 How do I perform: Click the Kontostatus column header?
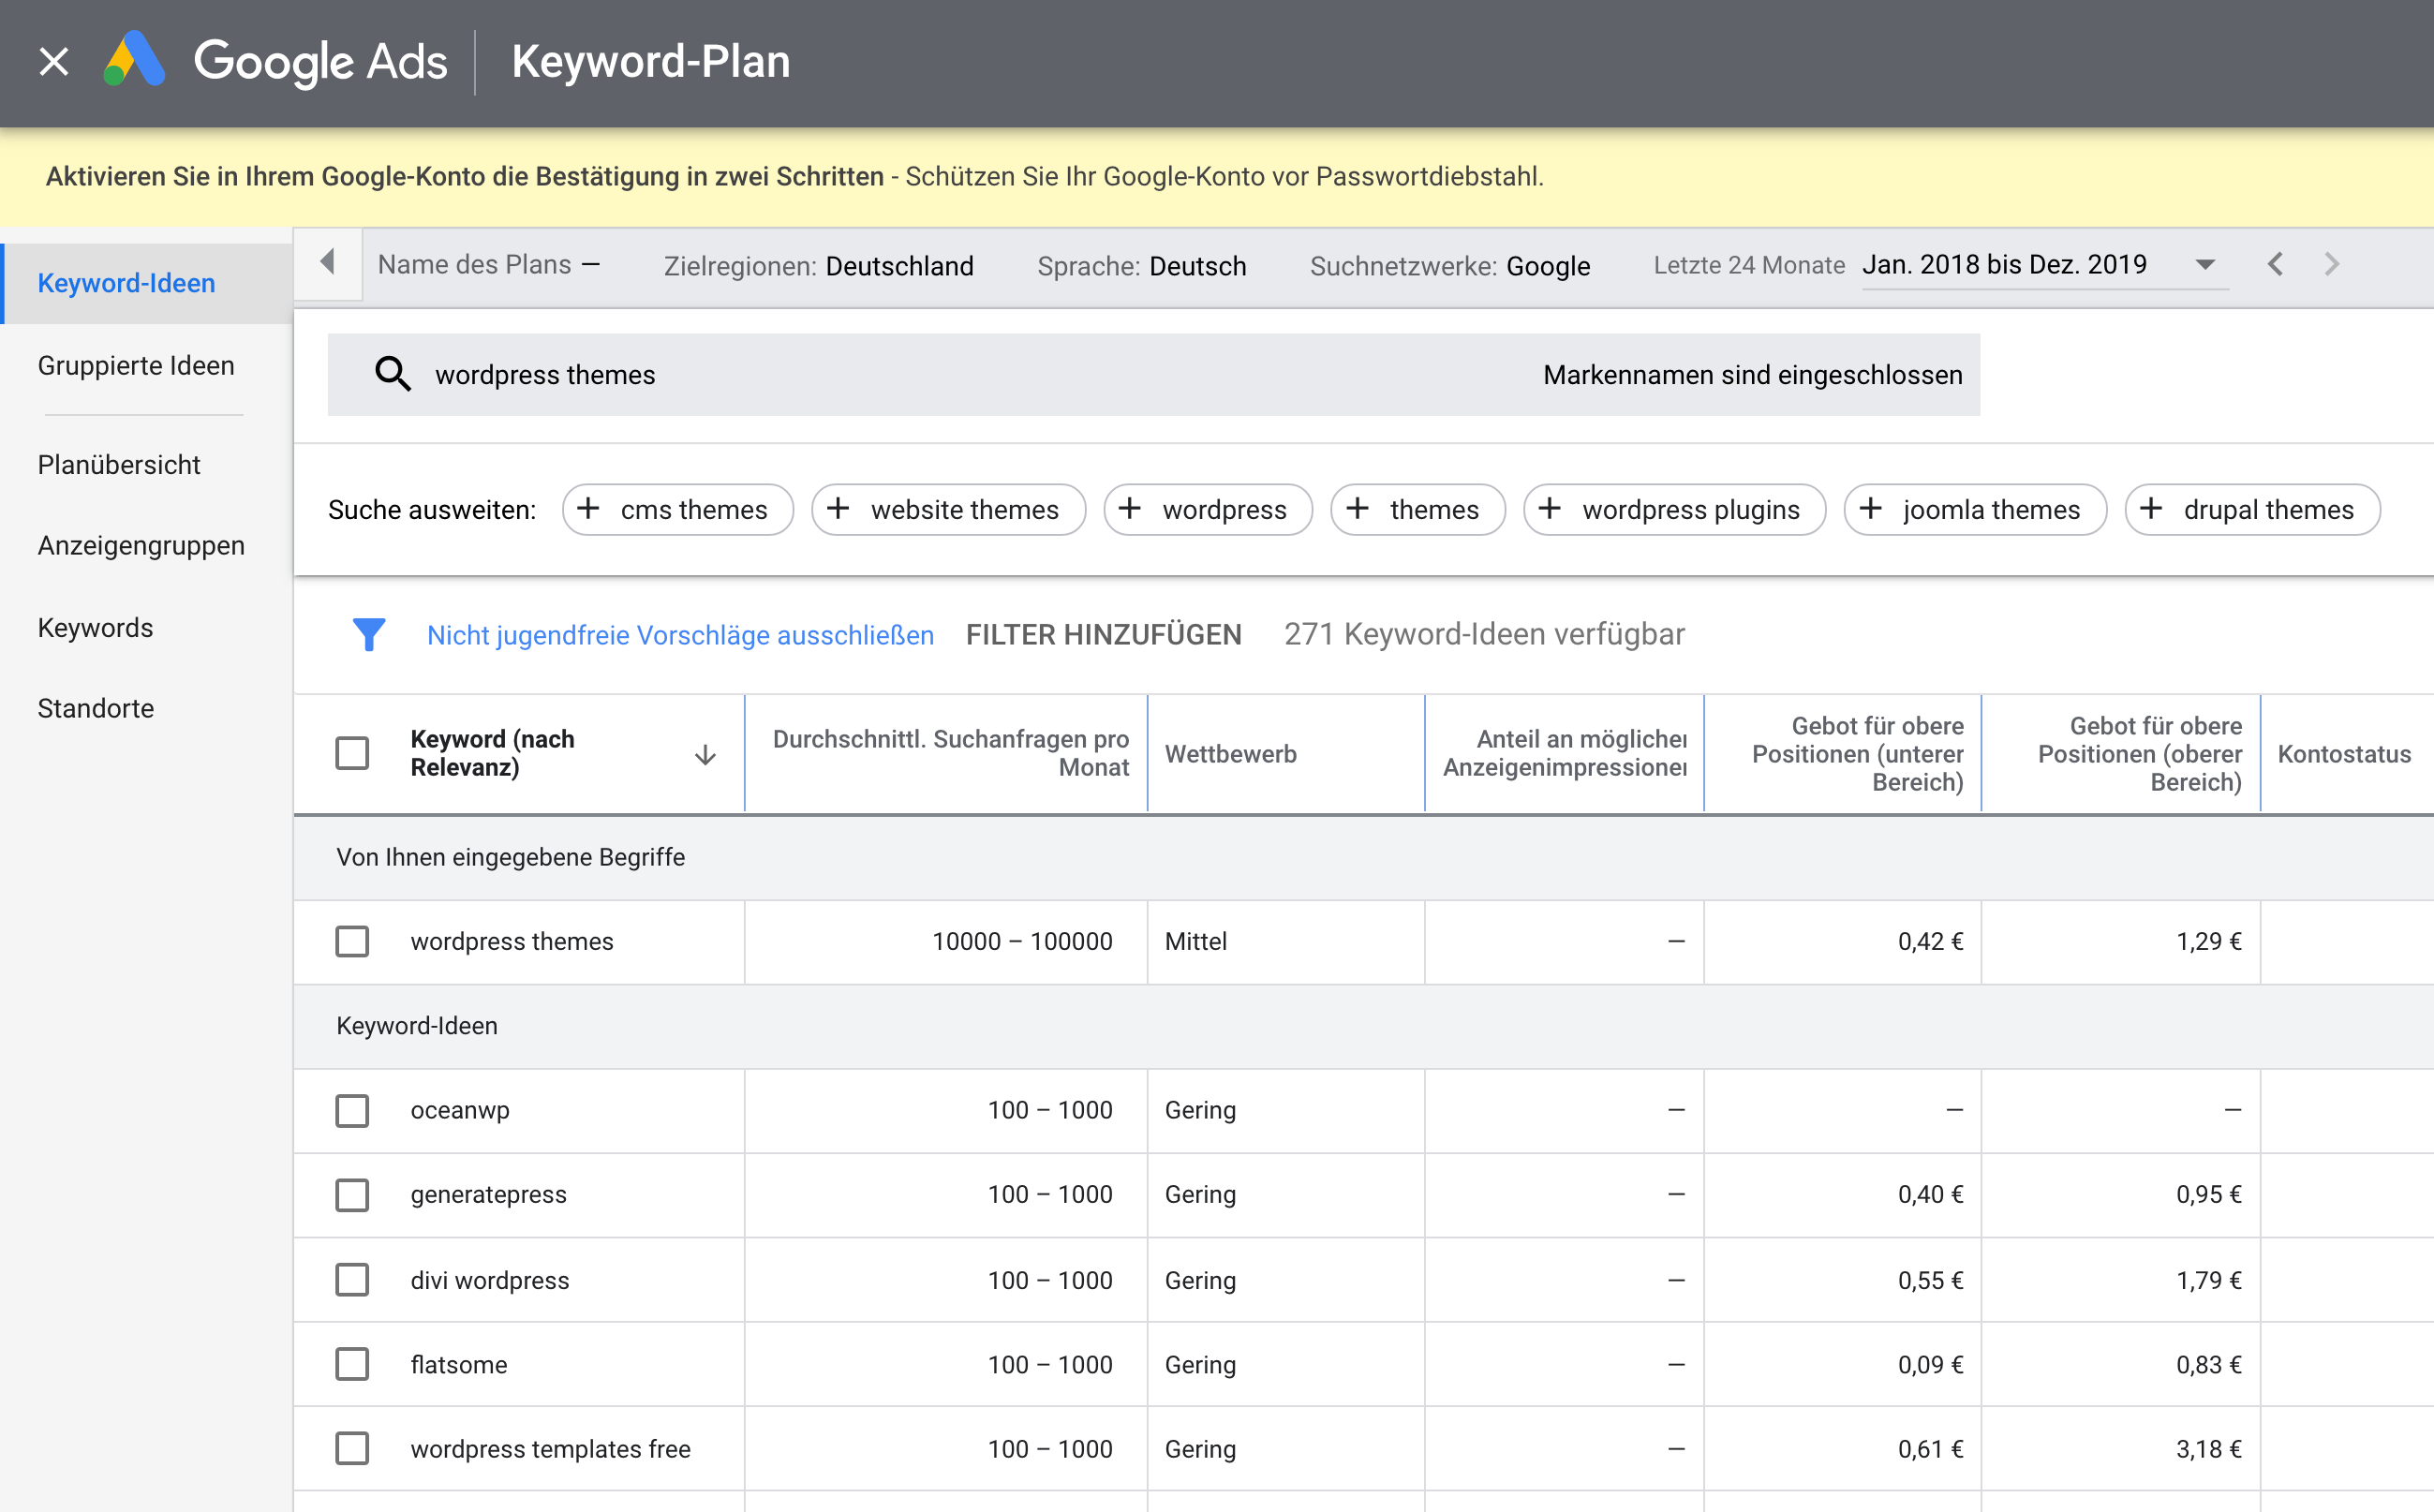pyautogui.click(x=2343, y=754)
